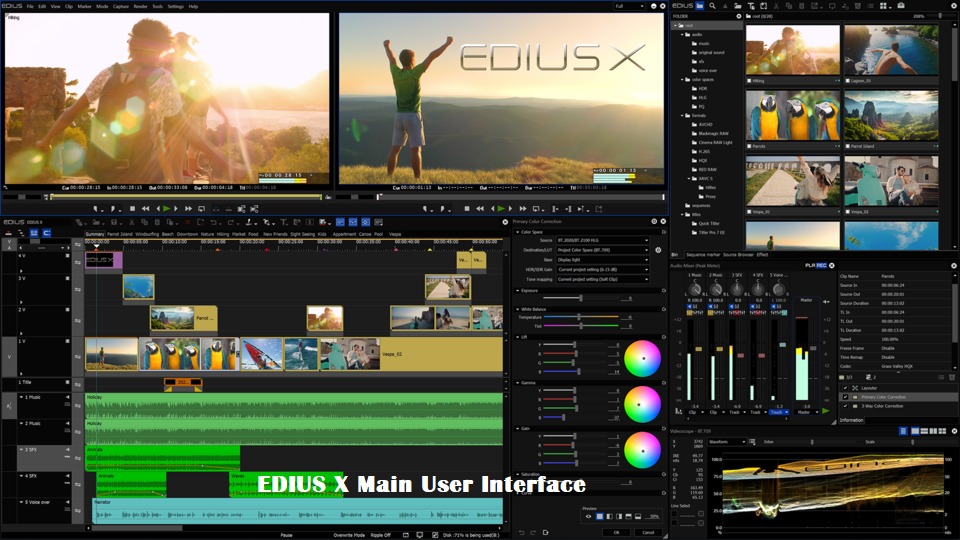Collapse the White Balance section

pos(518,309)
